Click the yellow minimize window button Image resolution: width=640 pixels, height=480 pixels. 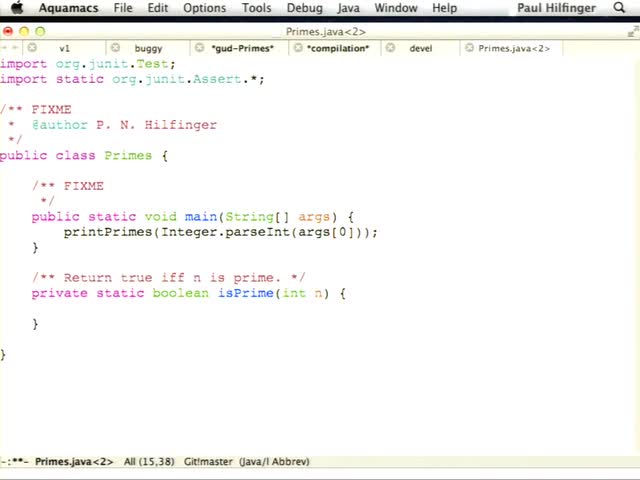pyautogui.click(x=24, y=31)
